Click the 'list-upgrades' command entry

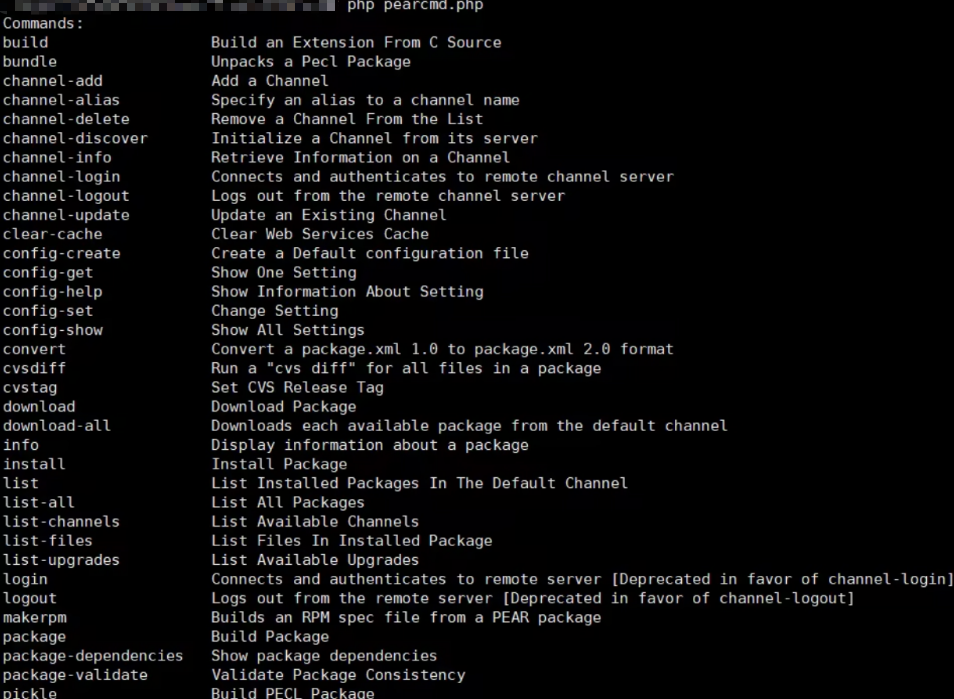pyautogui.click(x=61, y=560)
